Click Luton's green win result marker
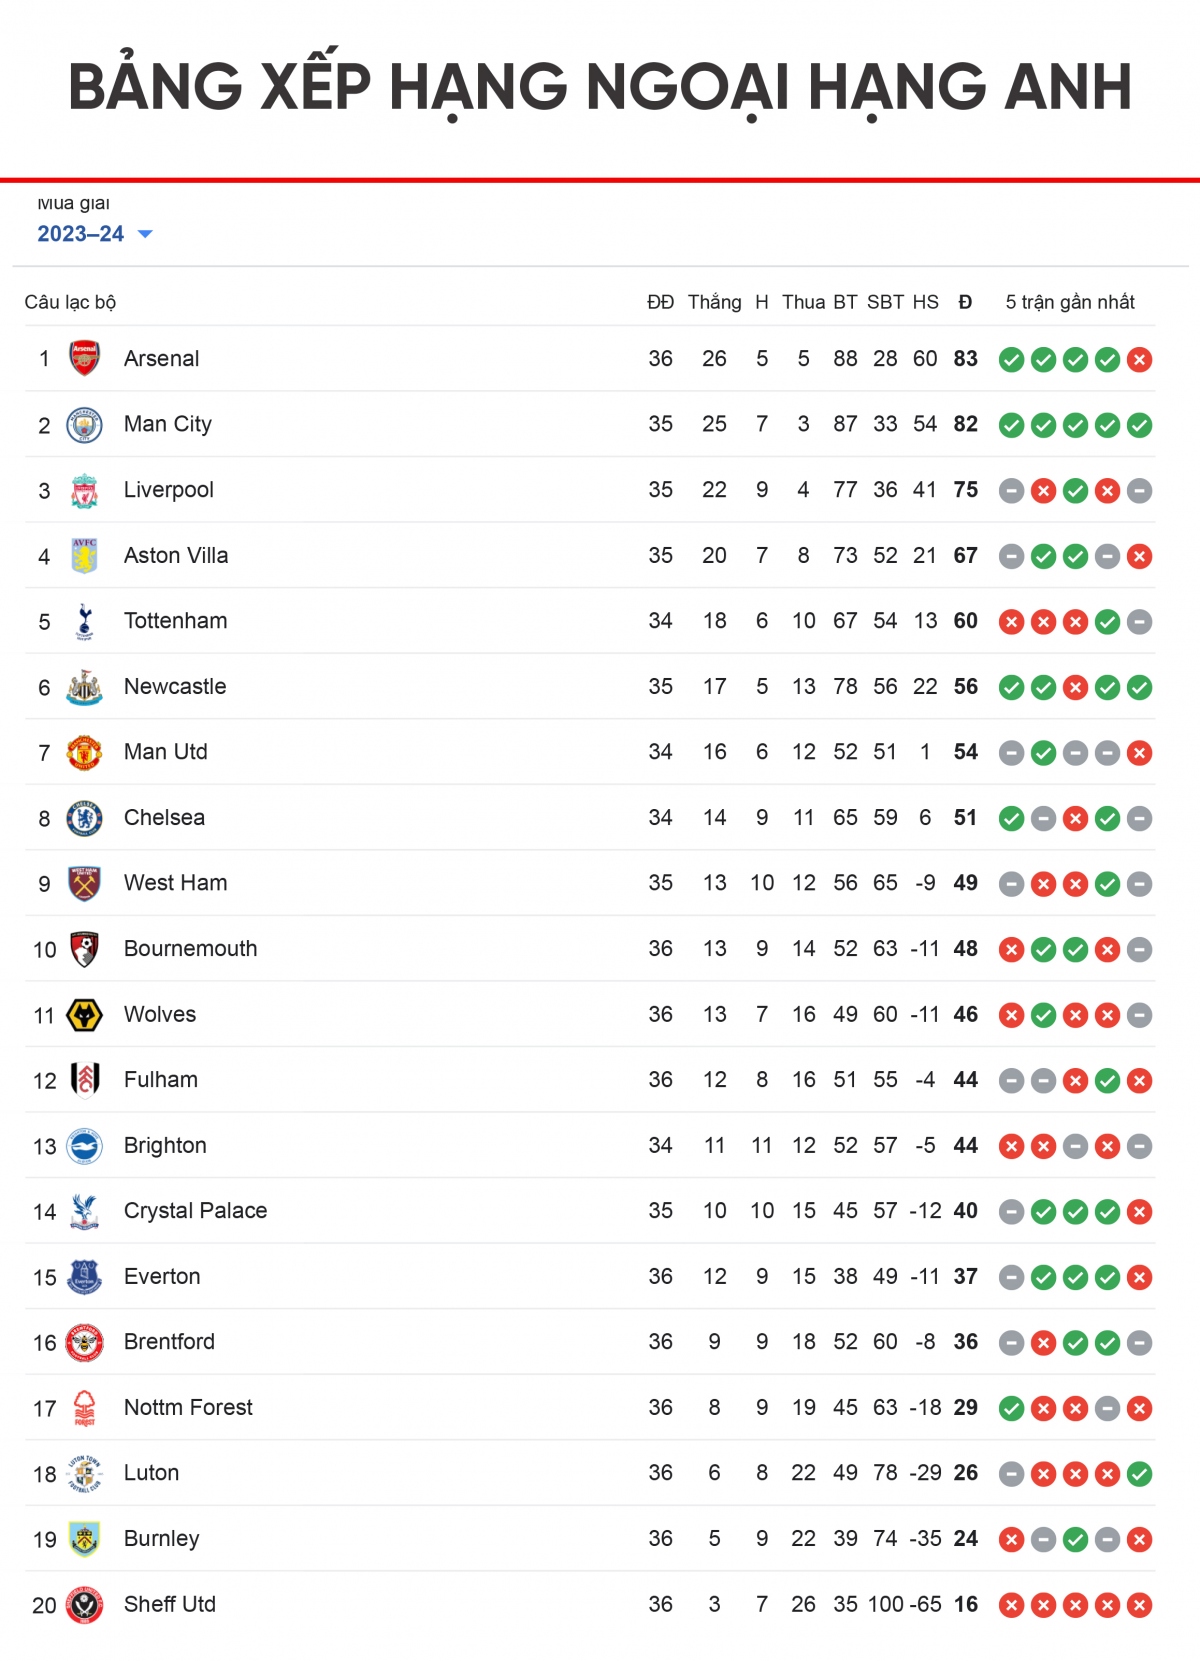This screenshot has width=1200, height=1661. point(1139,1473)
